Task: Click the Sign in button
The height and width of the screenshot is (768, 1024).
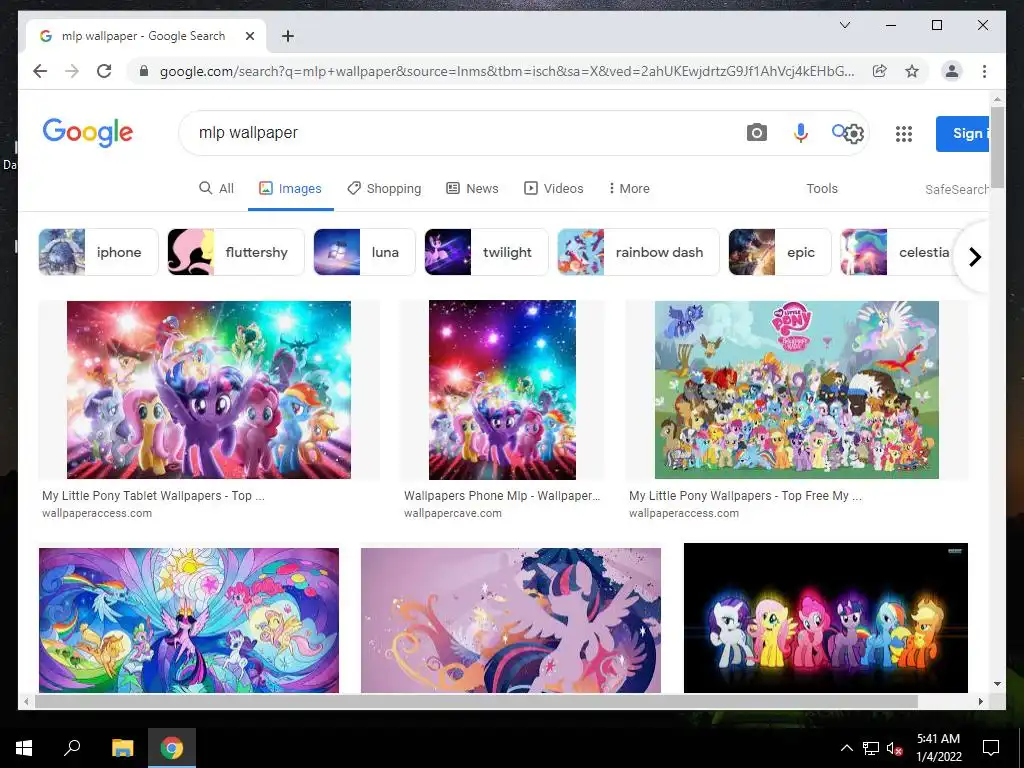Action: point(963,134)
